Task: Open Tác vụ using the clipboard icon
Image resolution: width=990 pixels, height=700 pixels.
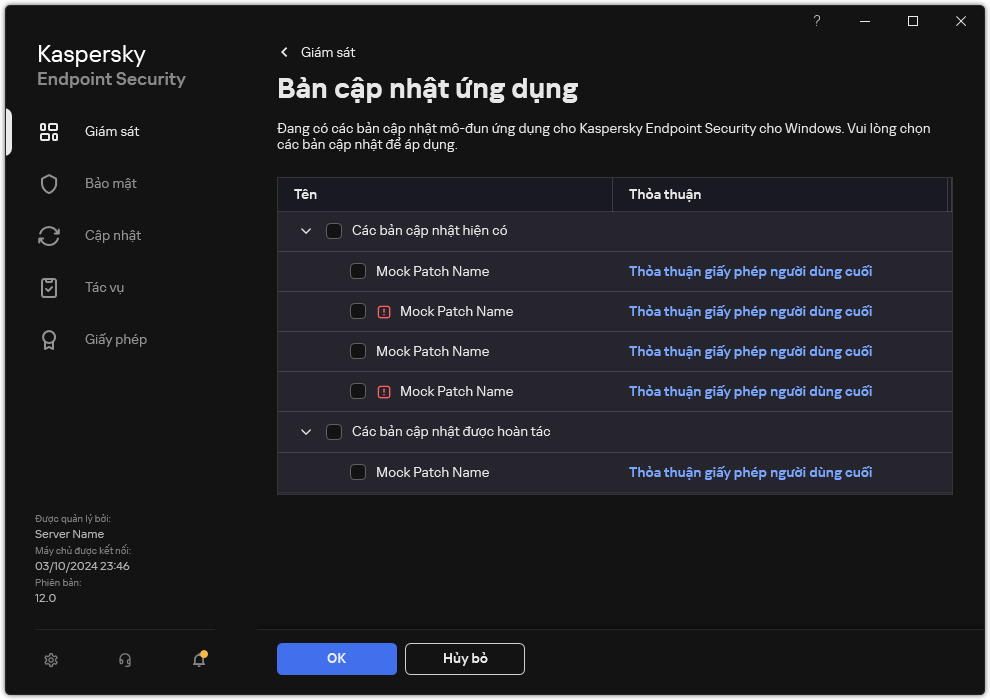Action: coord(49,287)
